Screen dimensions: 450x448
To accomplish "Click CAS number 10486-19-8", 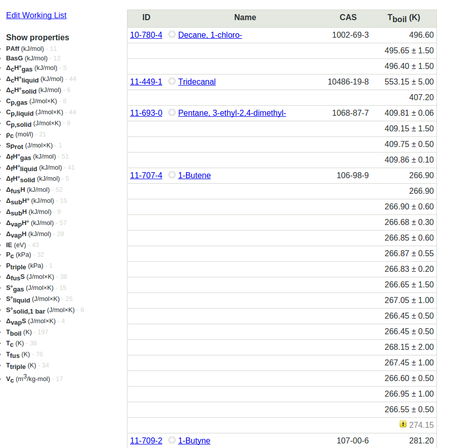I will (x=348, y=82).
